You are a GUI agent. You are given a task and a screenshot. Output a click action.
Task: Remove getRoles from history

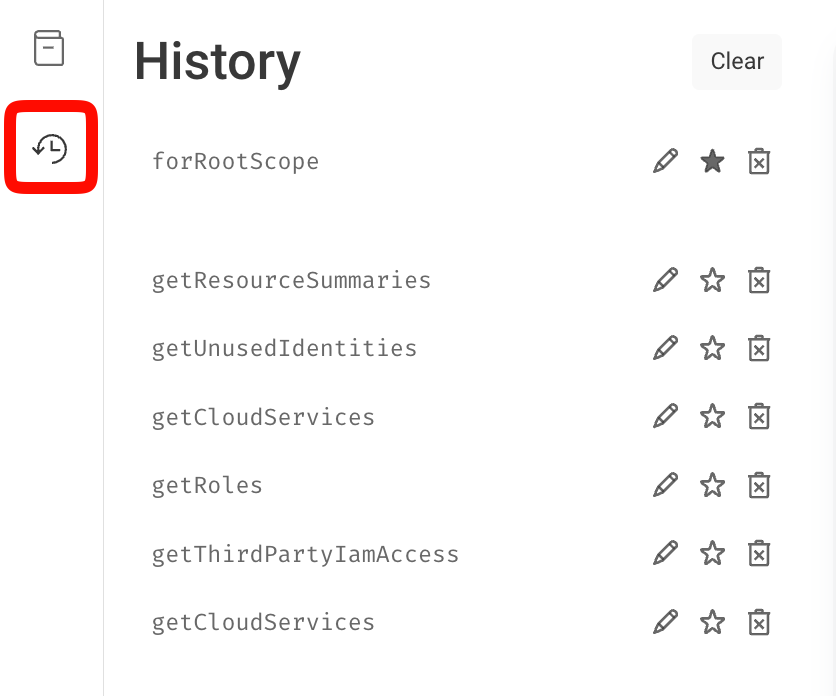point(759,486)
